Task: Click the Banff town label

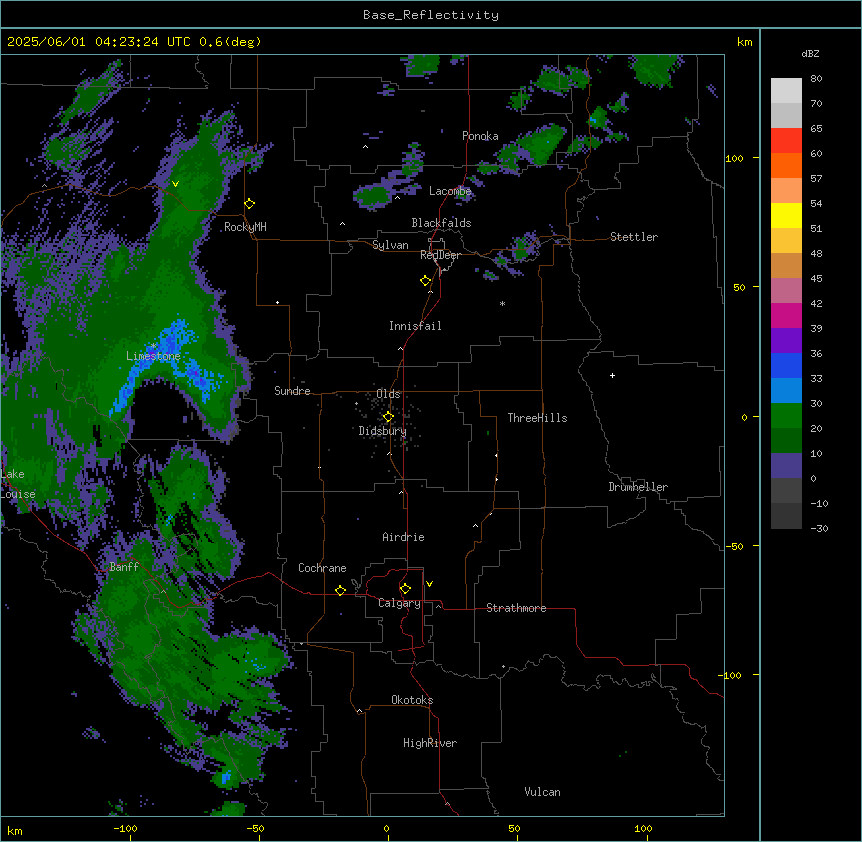Action: pyautogui.click(x=124, y=567)
